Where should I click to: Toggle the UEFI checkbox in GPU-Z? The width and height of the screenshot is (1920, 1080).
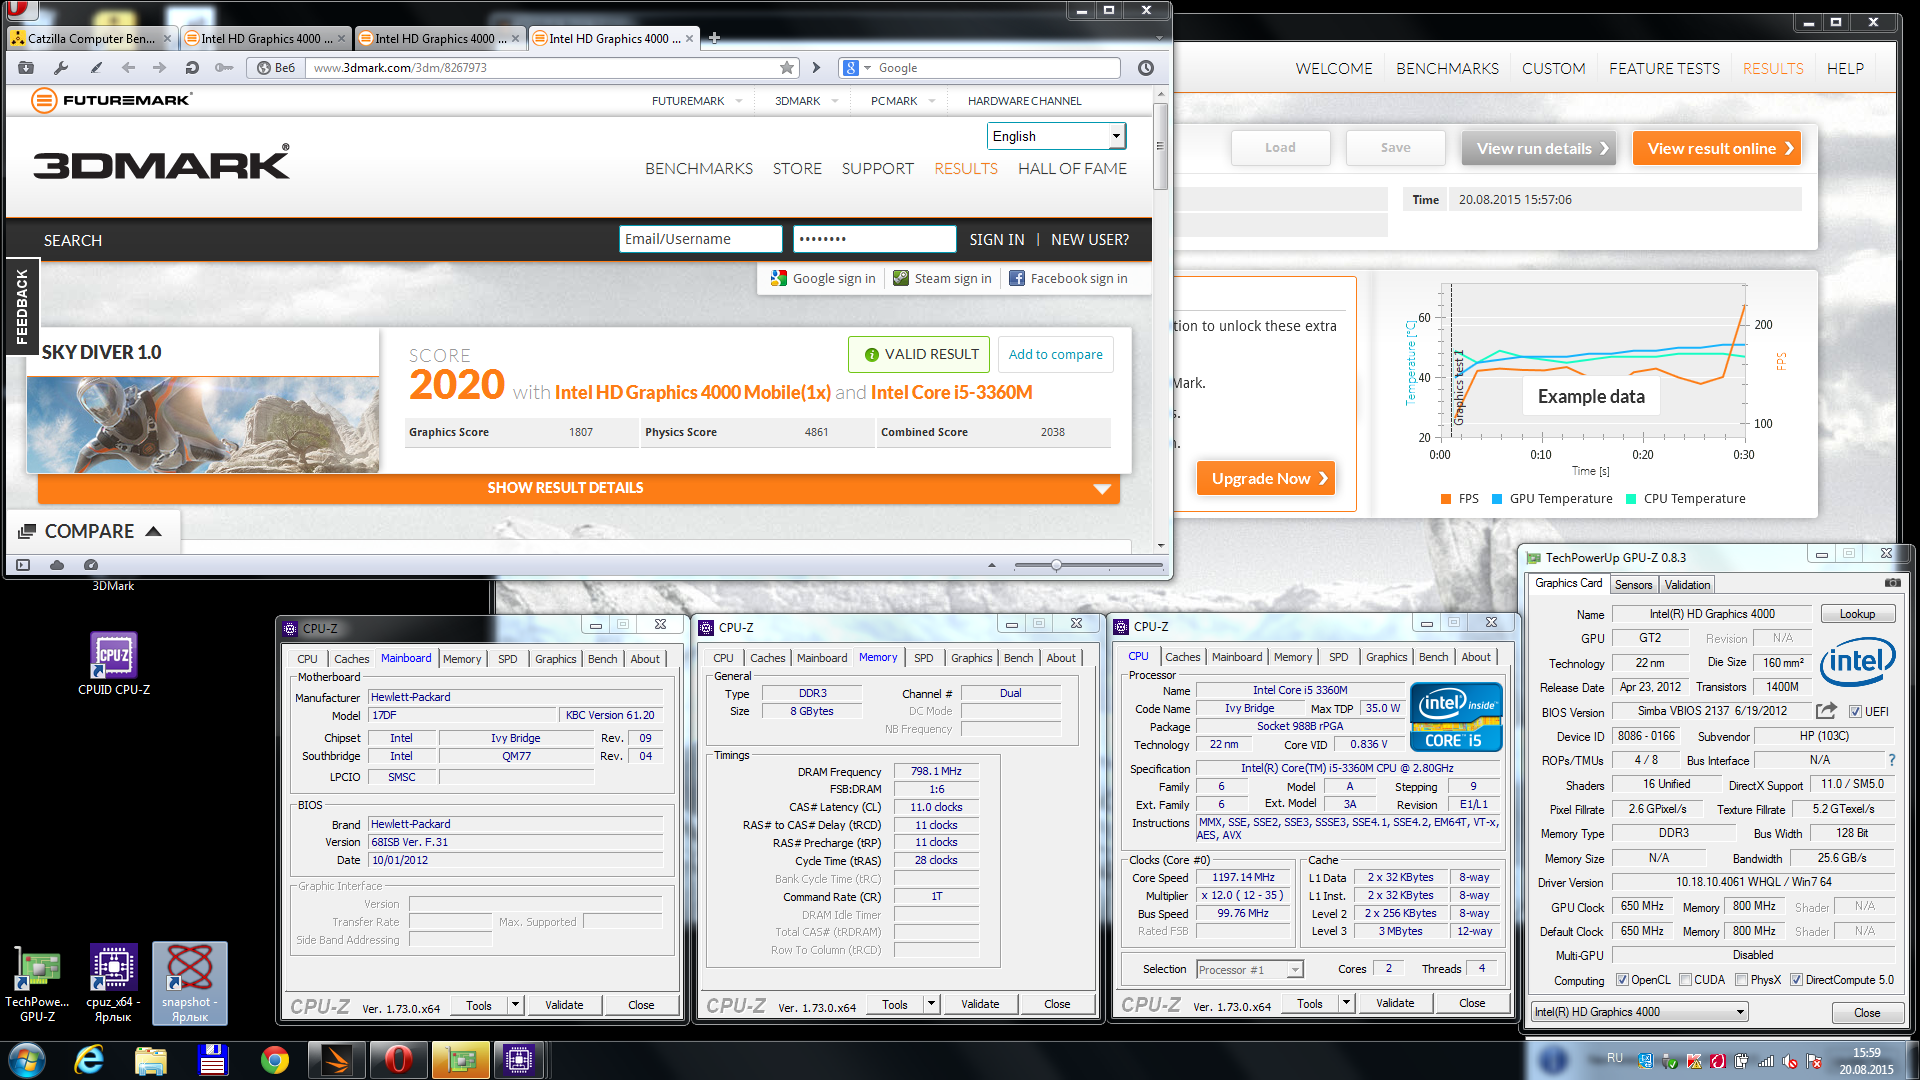(1856, 712)
